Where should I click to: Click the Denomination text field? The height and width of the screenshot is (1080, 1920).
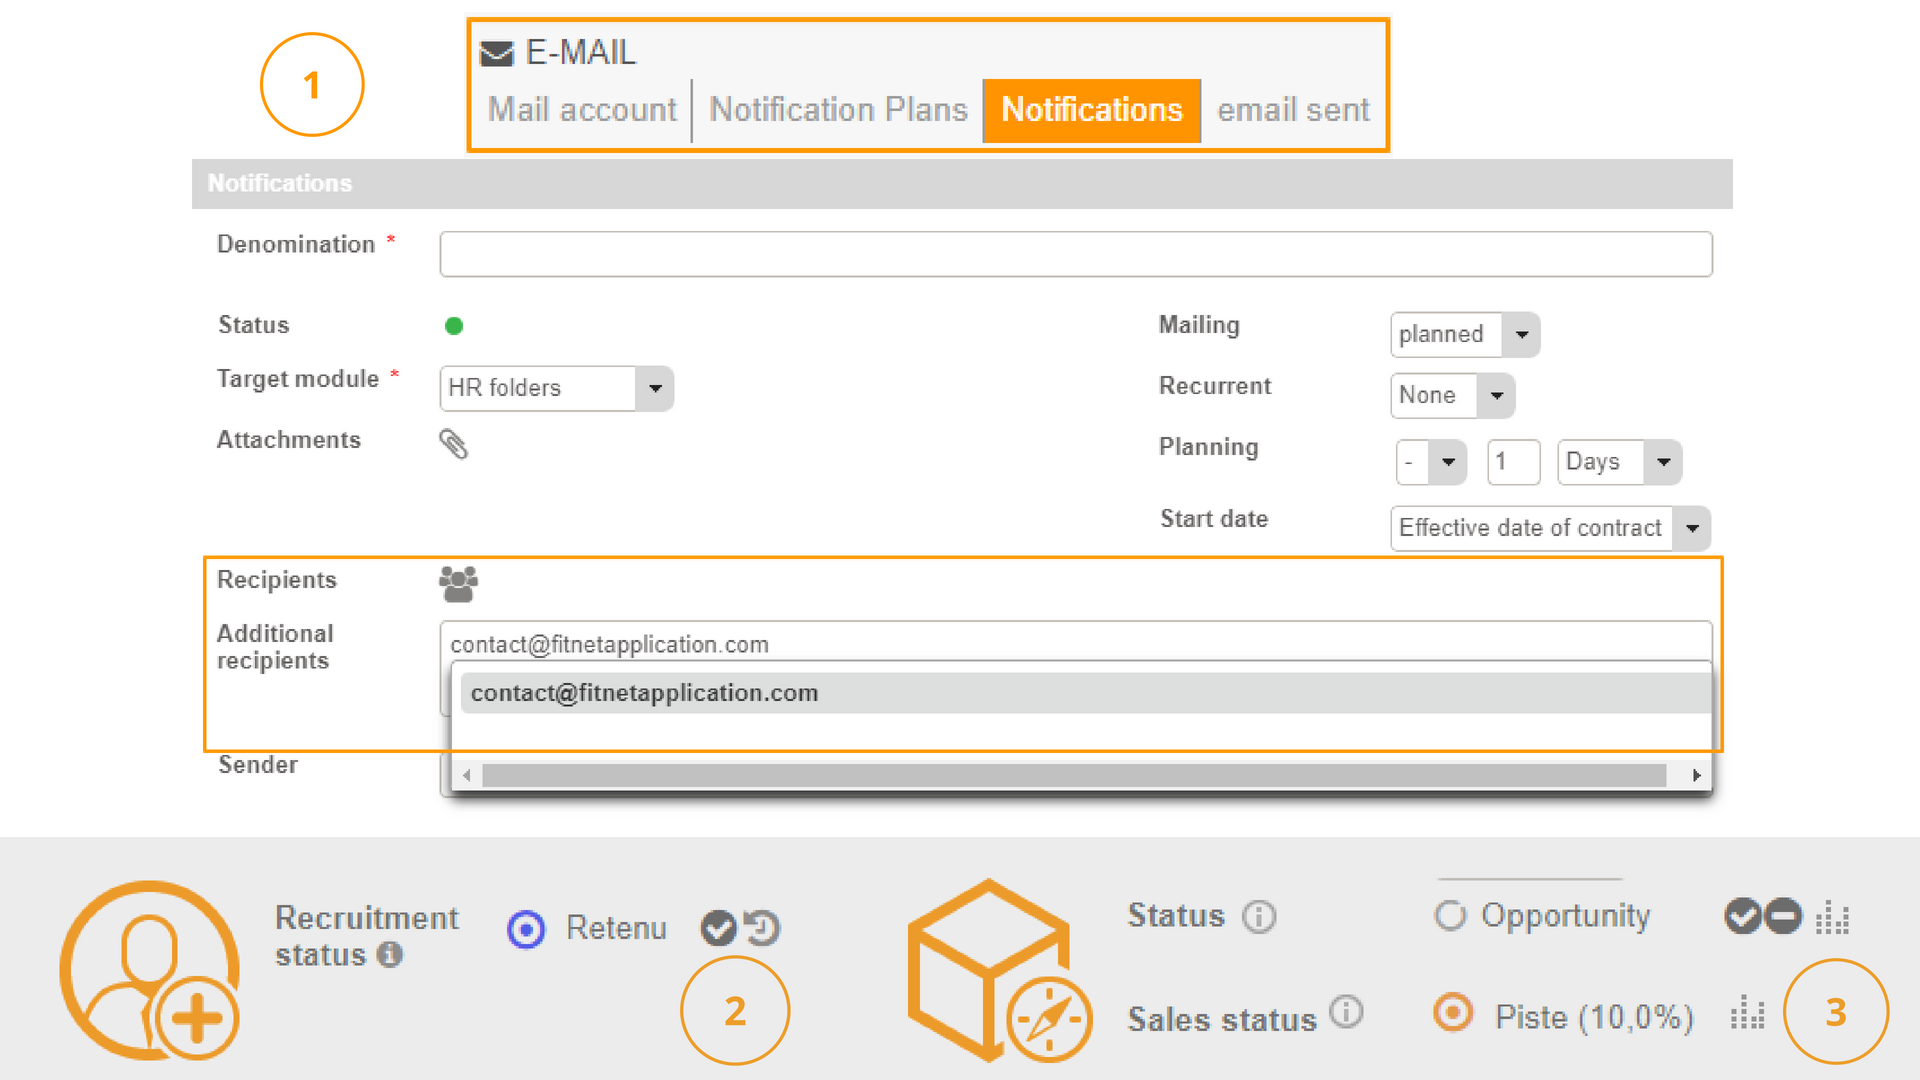click(x=1075, y=254)
